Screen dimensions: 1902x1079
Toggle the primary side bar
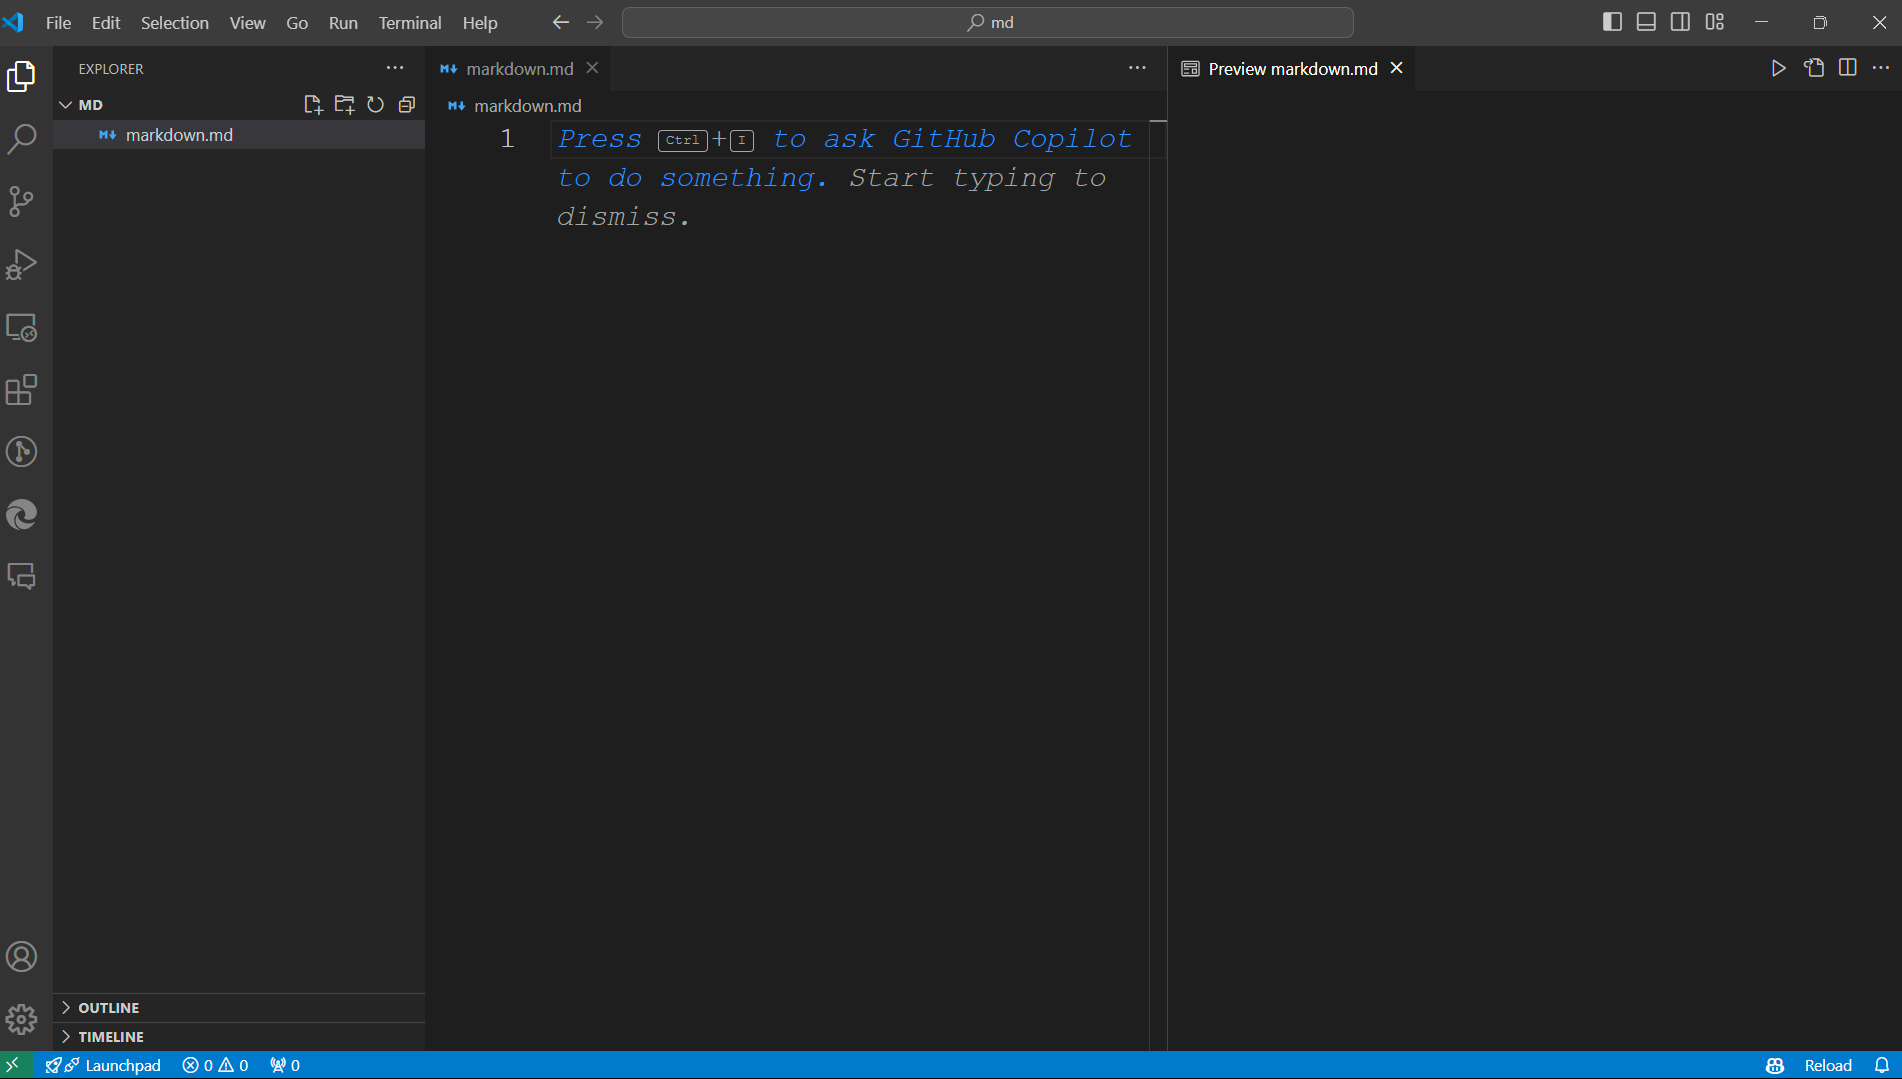click(1612, 22)
